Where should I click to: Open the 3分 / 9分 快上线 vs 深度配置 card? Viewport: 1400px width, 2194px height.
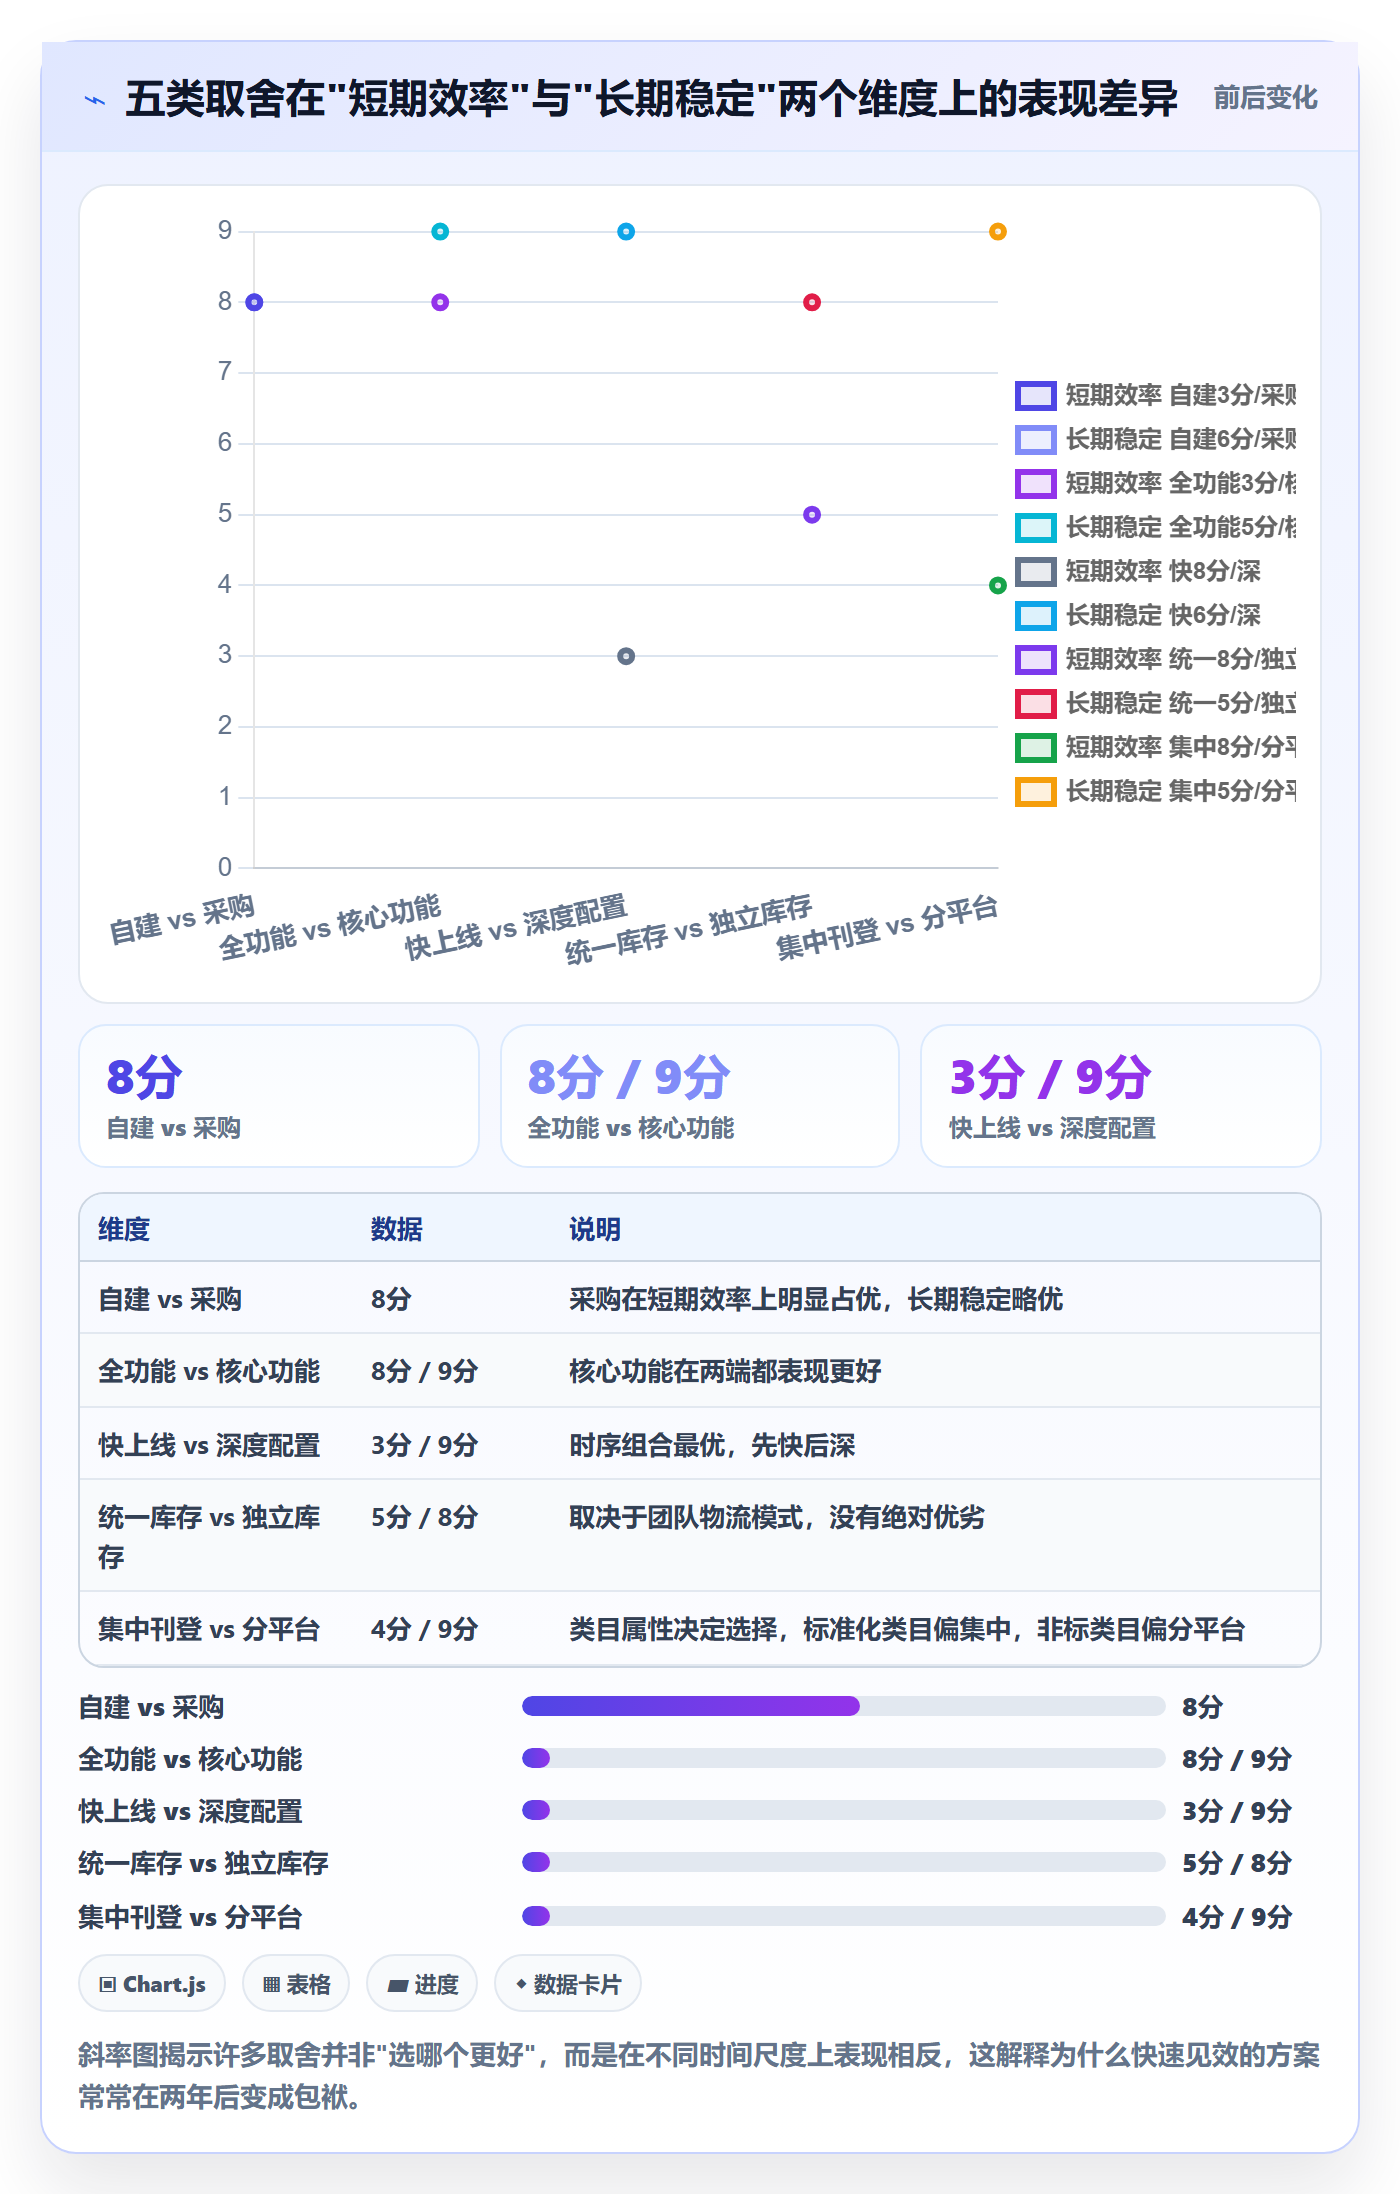(1121, 1096)
